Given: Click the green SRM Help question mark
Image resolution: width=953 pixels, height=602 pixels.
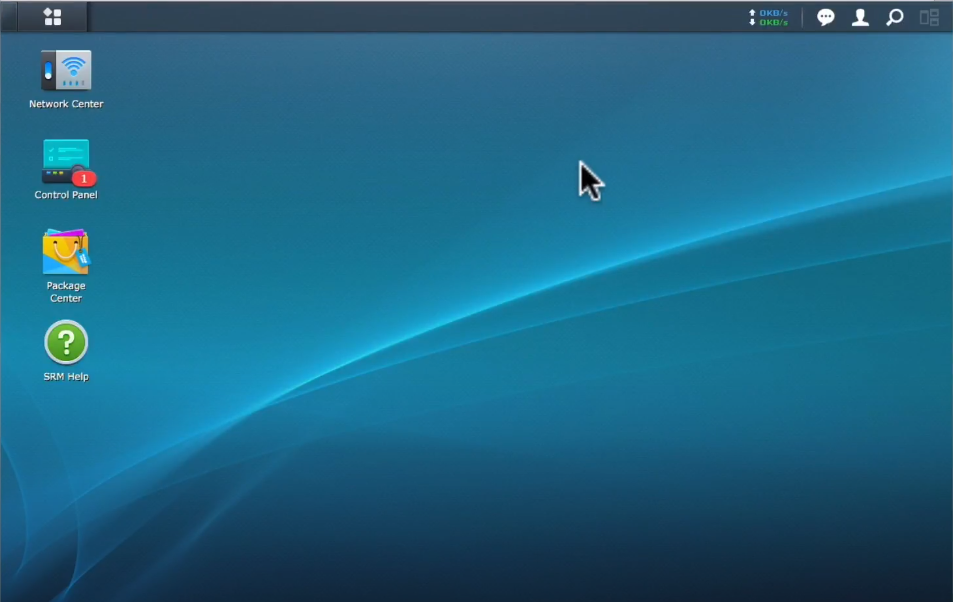Looking at the screenshot, I should [66, 343].
